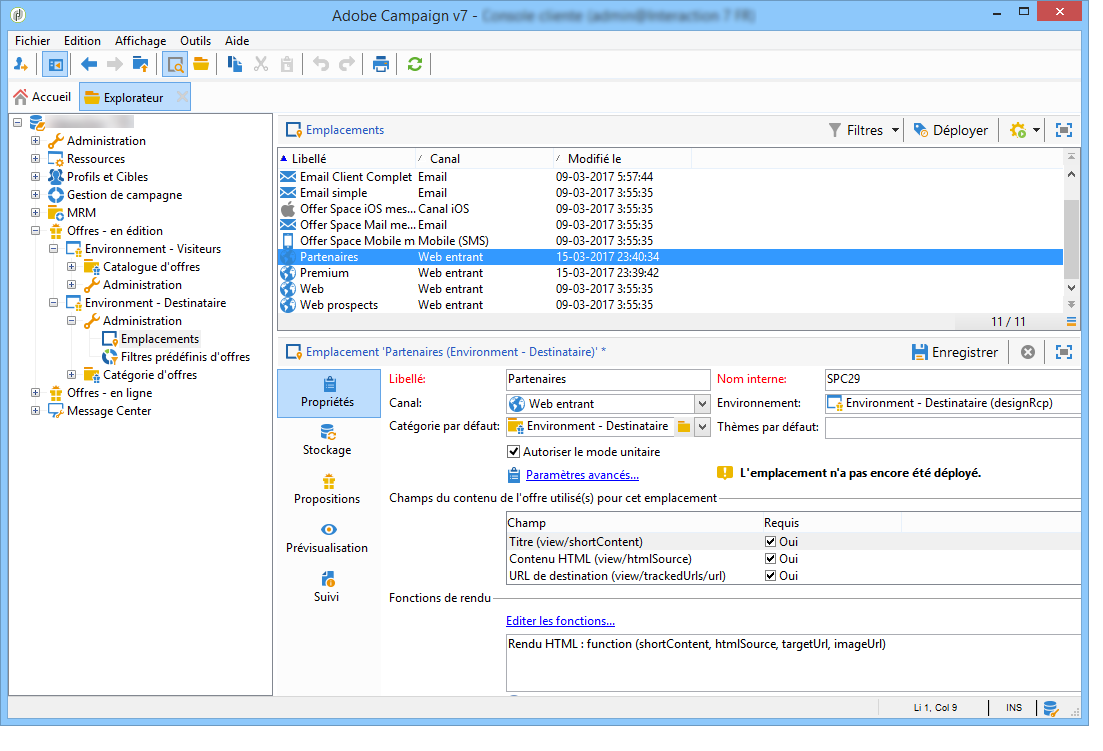Expand the Offres - en ligne node
Screen dimensions: 1103x751
click(35, 393)
